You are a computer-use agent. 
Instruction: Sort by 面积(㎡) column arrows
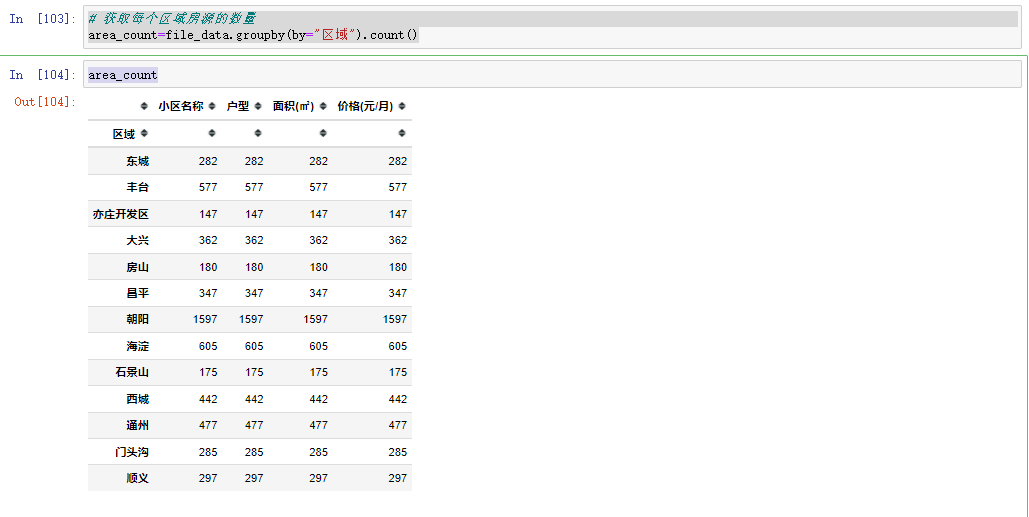tap(323, 106)
